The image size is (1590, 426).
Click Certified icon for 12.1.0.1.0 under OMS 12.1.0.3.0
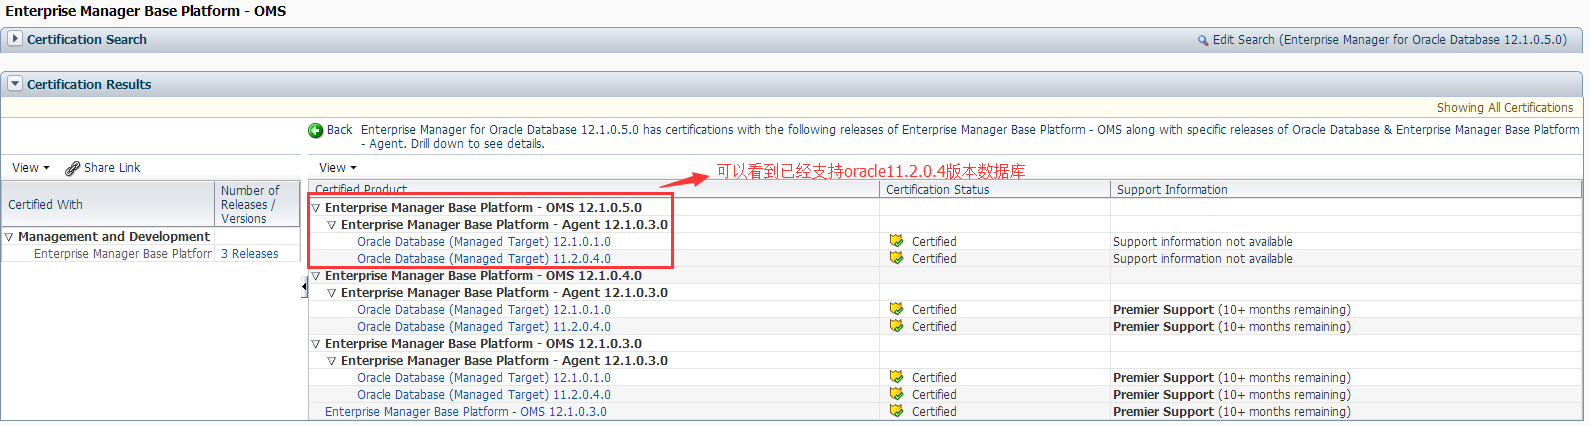point(897,377)
